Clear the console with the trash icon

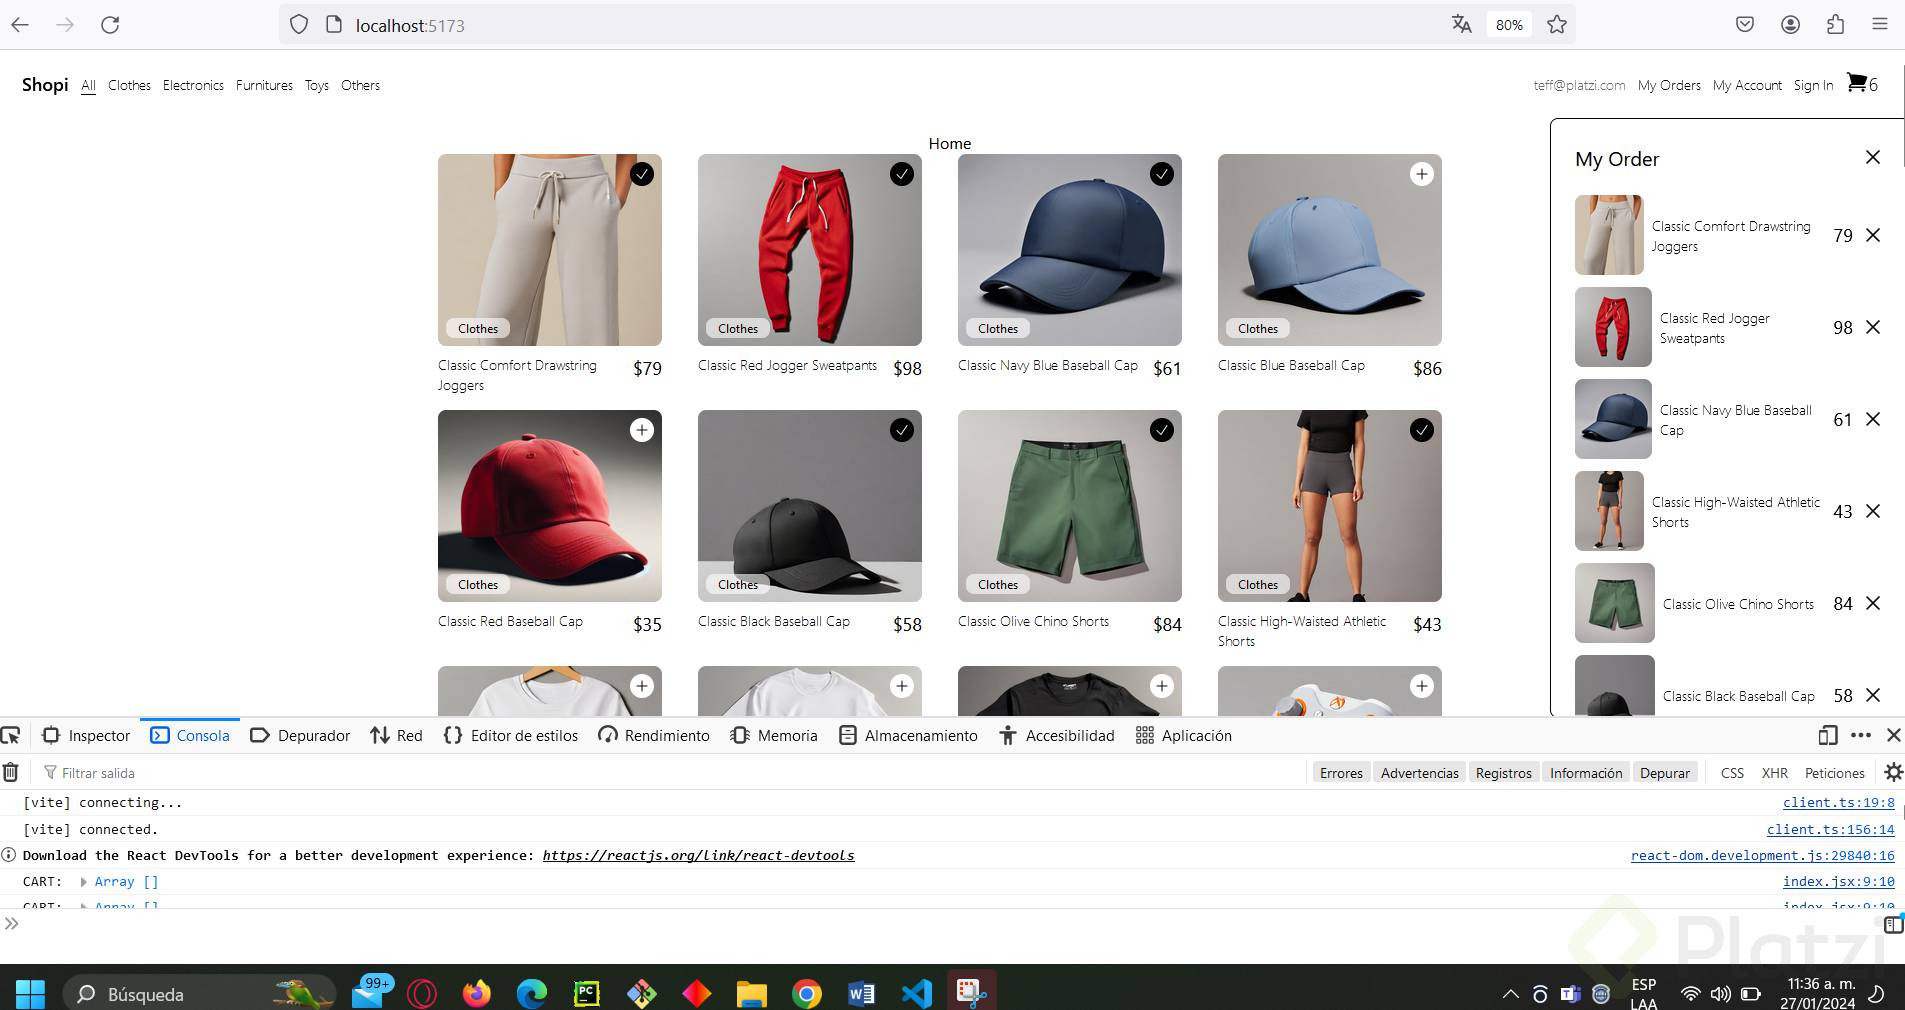[x=11, y=772]
